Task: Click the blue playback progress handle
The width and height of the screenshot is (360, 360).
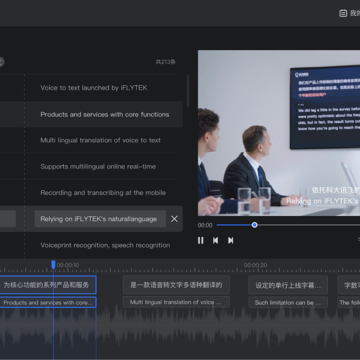Action: pos(255,225)
